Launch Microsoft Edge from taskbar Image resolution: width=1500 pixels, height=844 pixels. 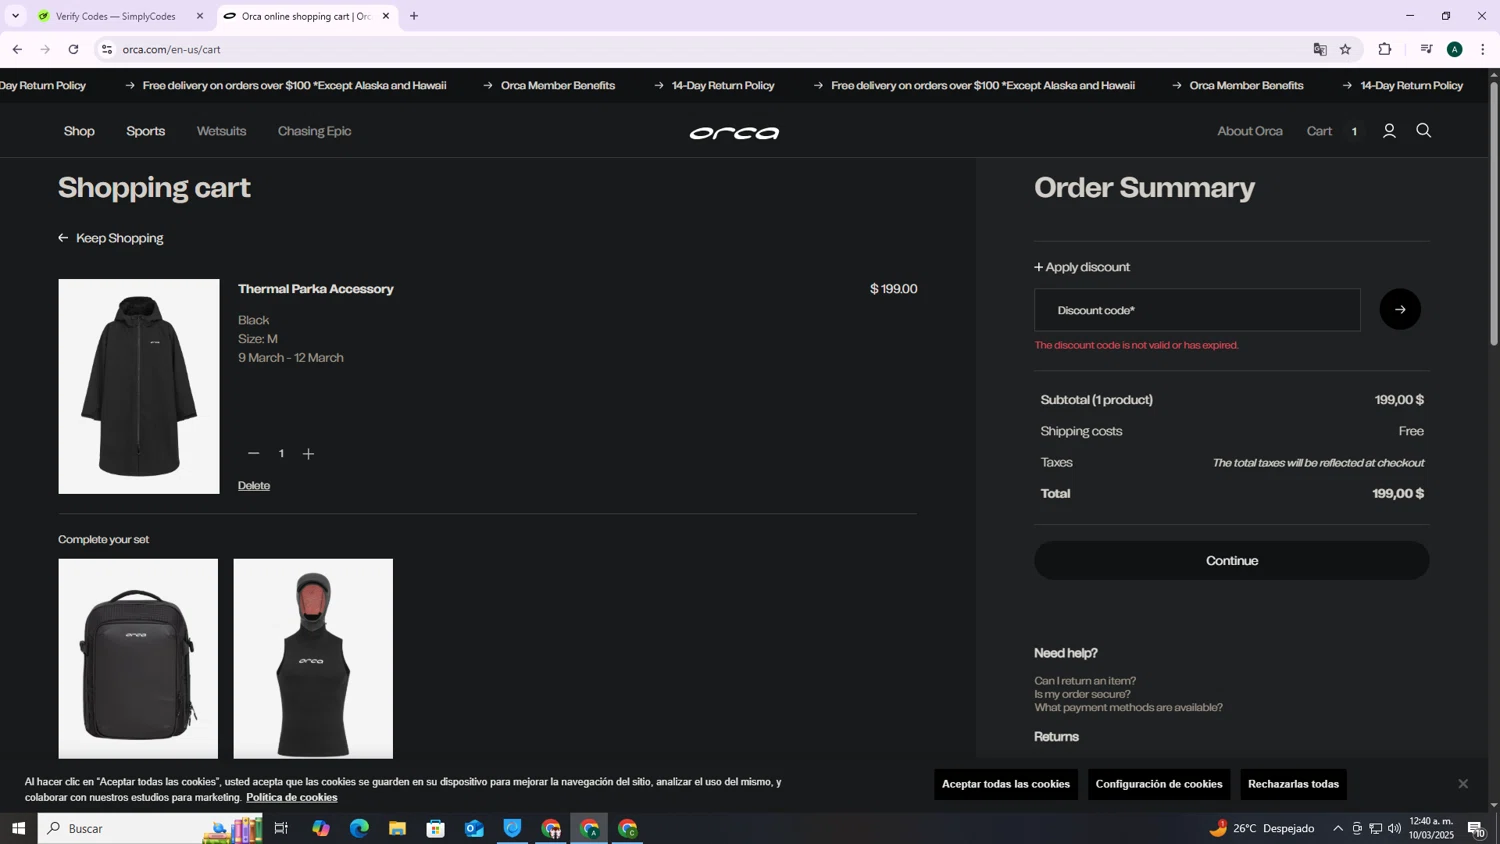pyautogui.click(x=359, y=828)
